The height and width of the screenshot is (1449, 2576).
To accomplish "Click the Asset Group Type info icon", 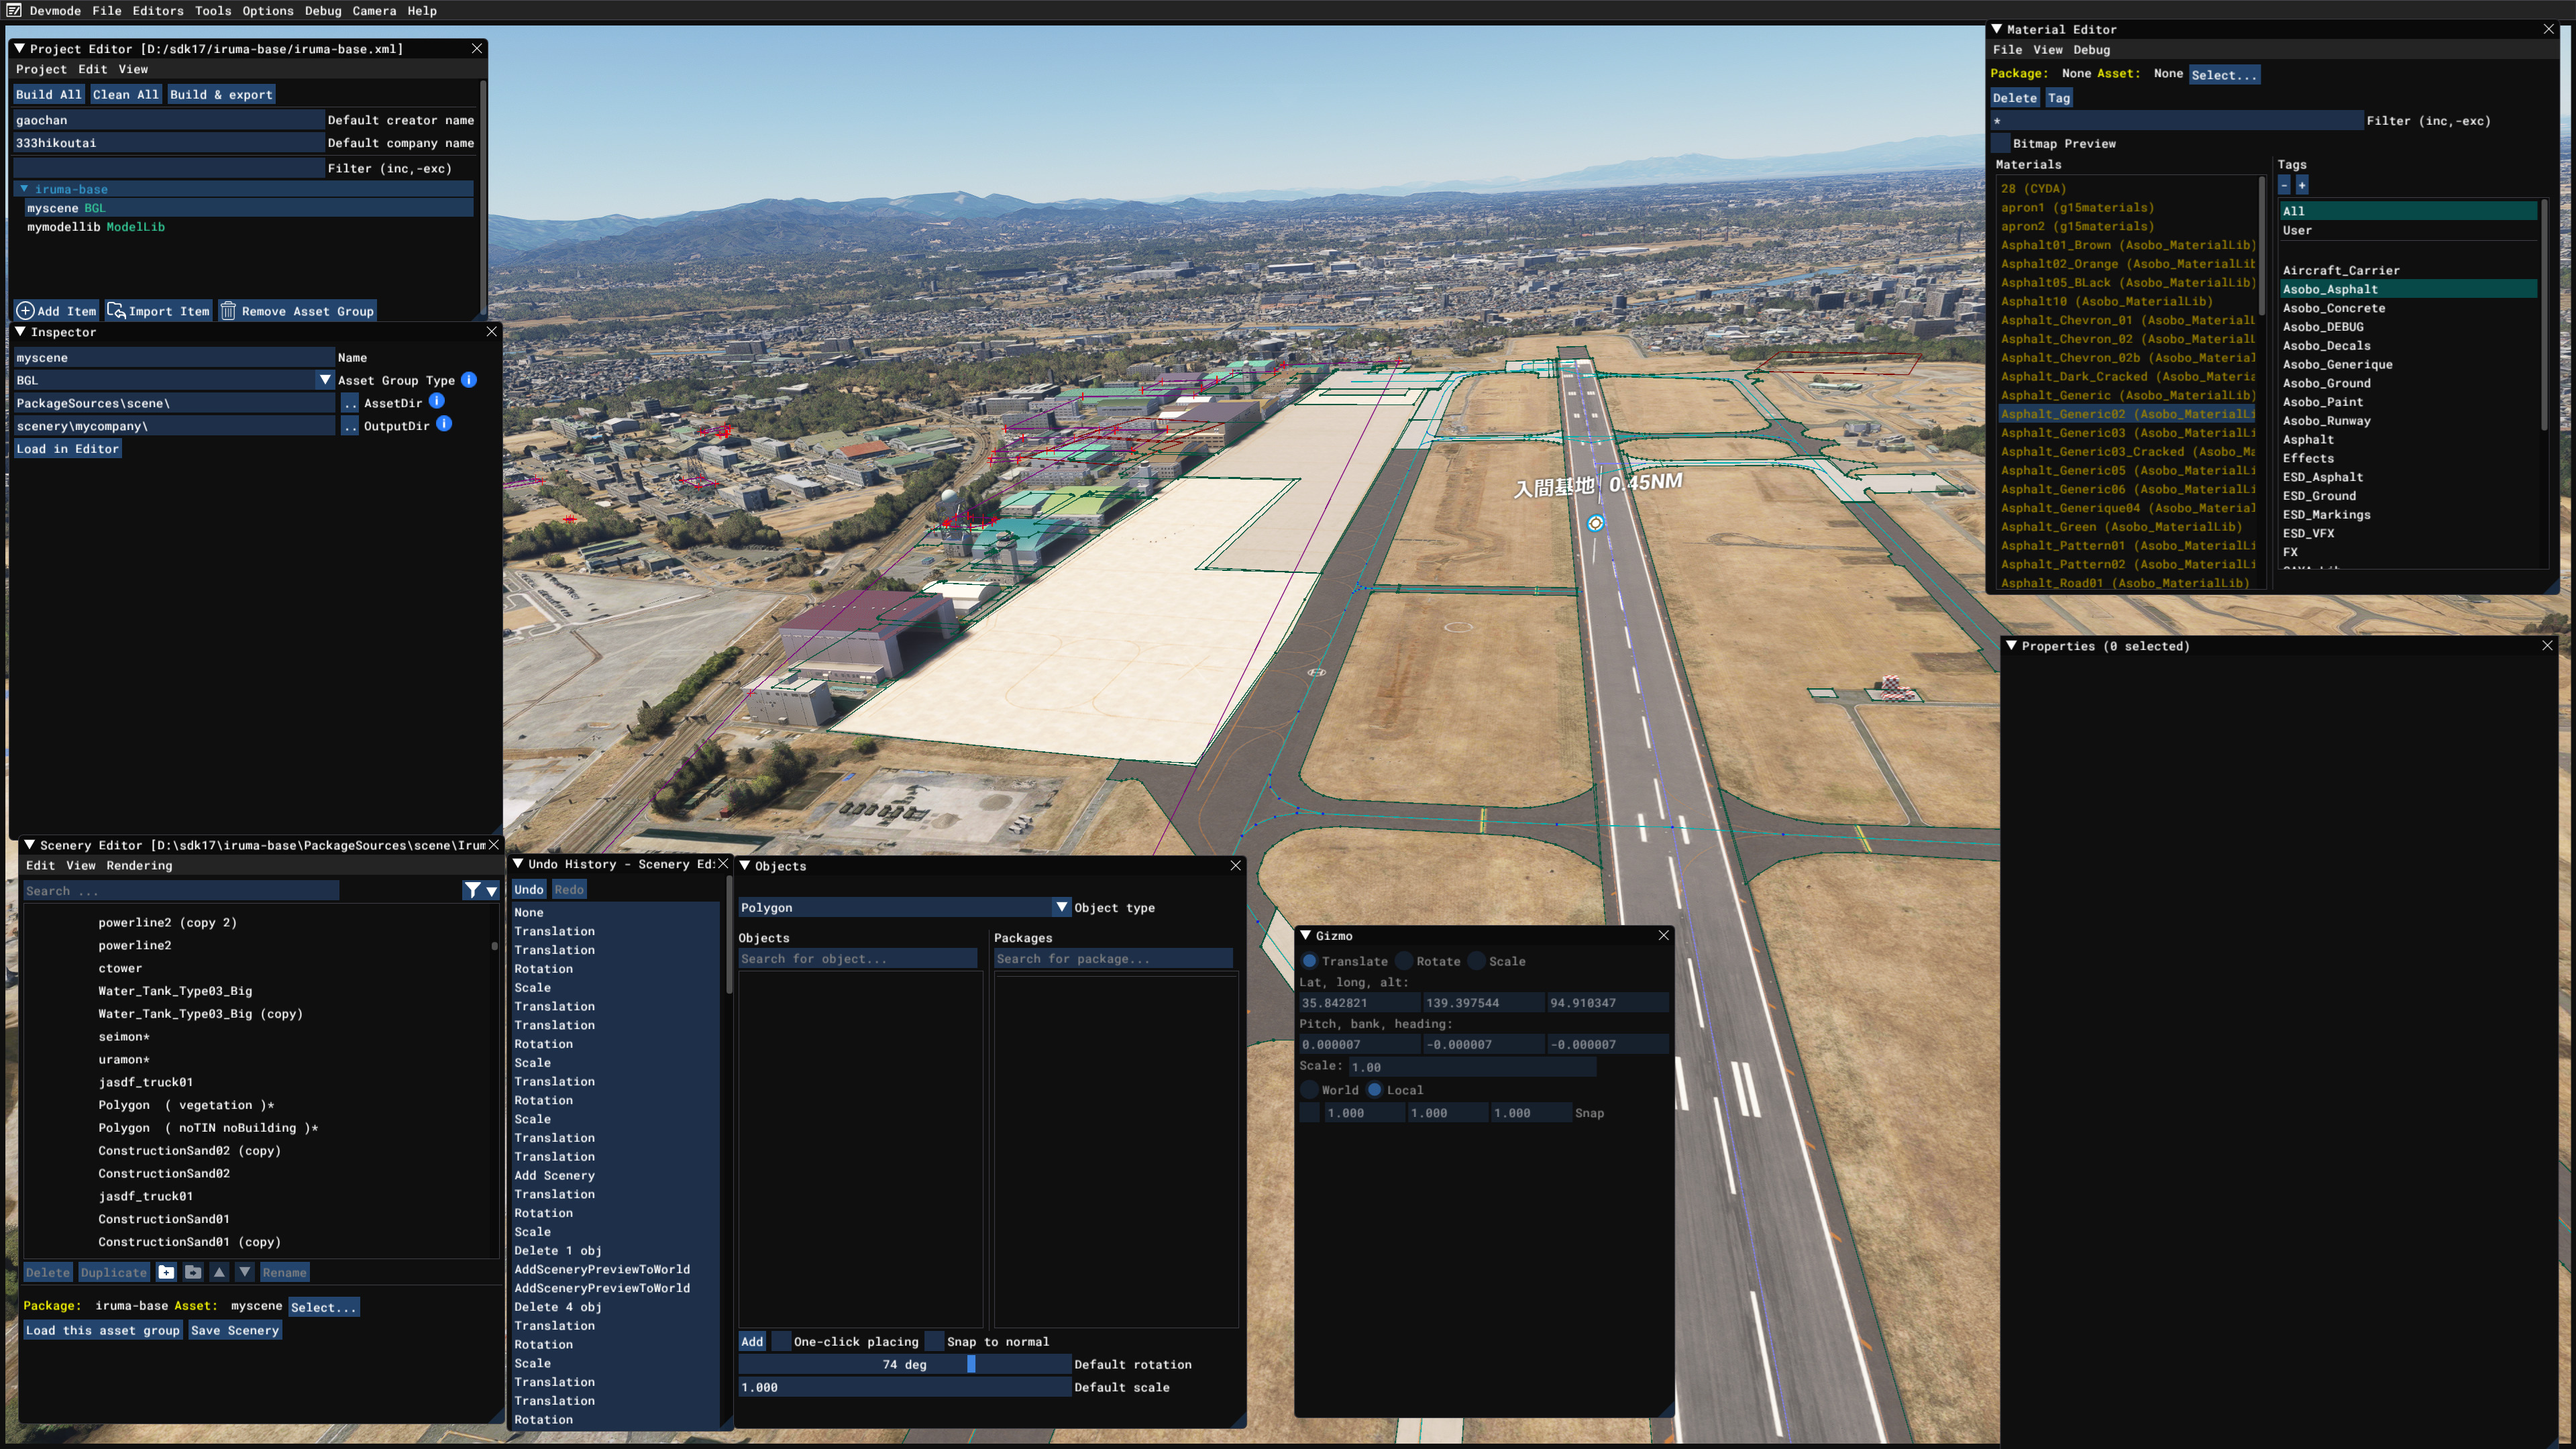I will point(469,380).
